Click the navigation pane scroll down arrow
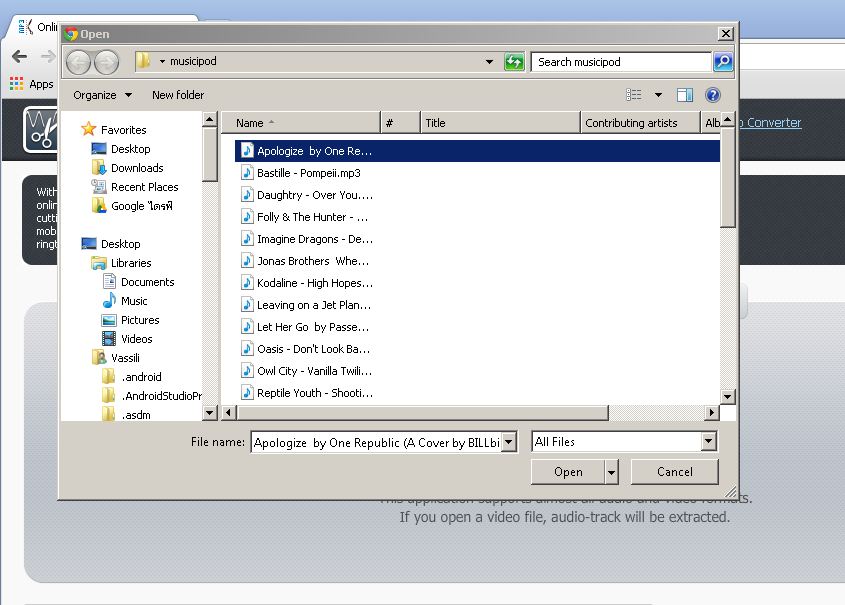845x605 pixels. click(x=210, y=413)
